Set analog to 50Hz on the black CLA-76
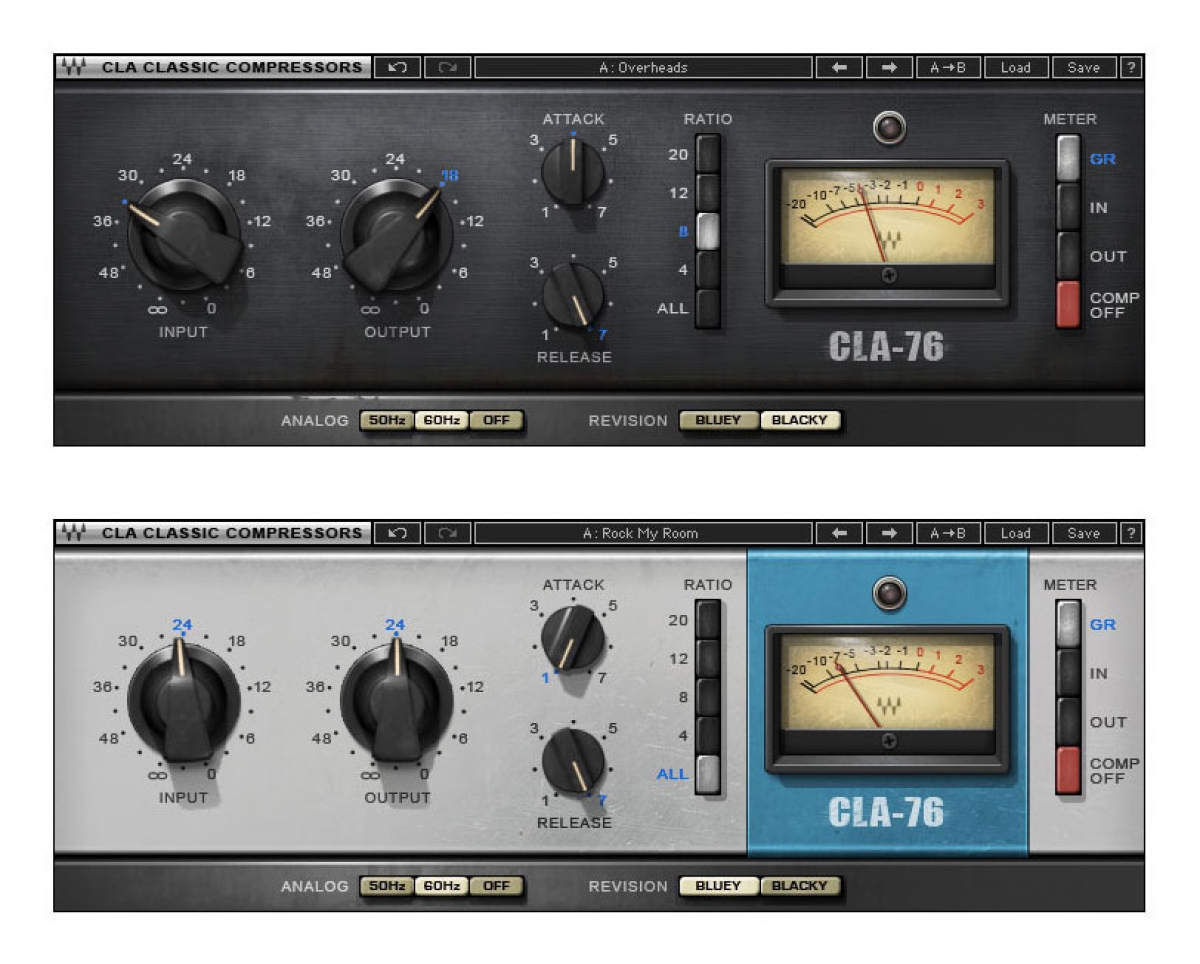The image size is (1200, 964). (x=387, y=421)
